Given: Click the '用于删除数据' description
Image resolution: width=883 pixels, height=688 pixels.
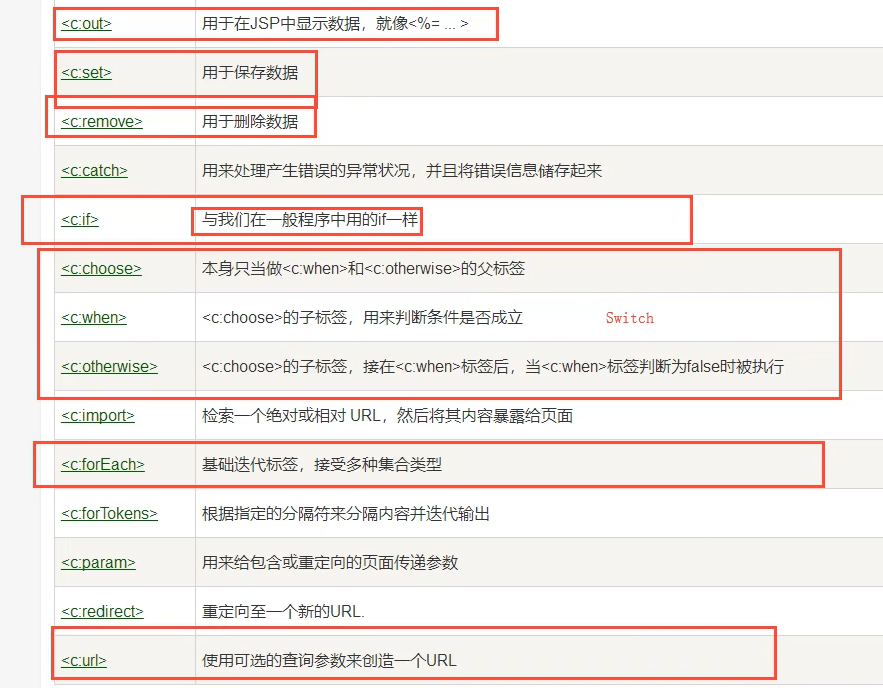Looking at the screenshot, I should tap(250, 122).
